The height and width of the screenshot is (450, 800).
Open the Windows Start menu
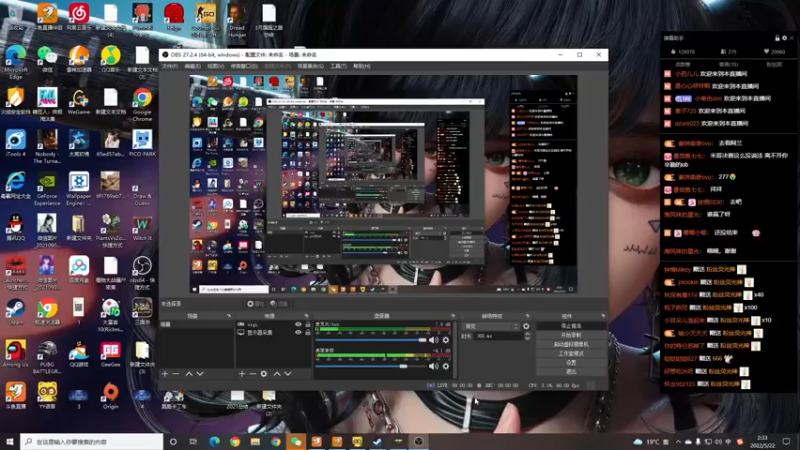pos(10,442)
